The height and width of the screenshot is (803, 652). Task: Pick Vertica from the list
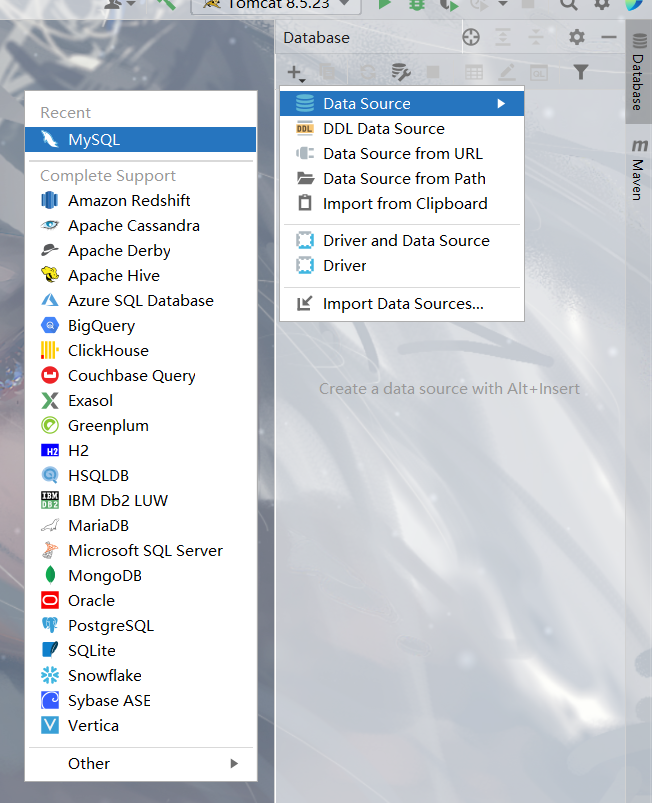coord(140,726)
